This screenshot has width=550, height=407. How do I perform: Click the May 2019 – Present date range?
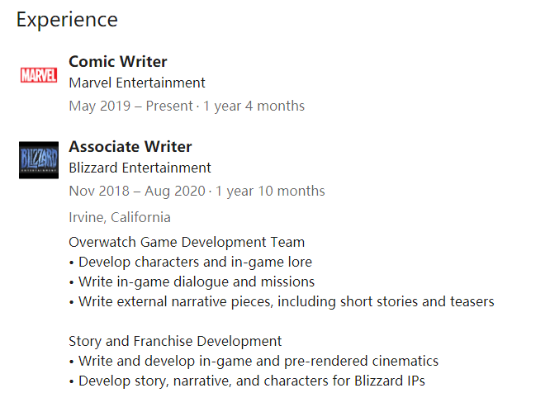click(131, 106)
